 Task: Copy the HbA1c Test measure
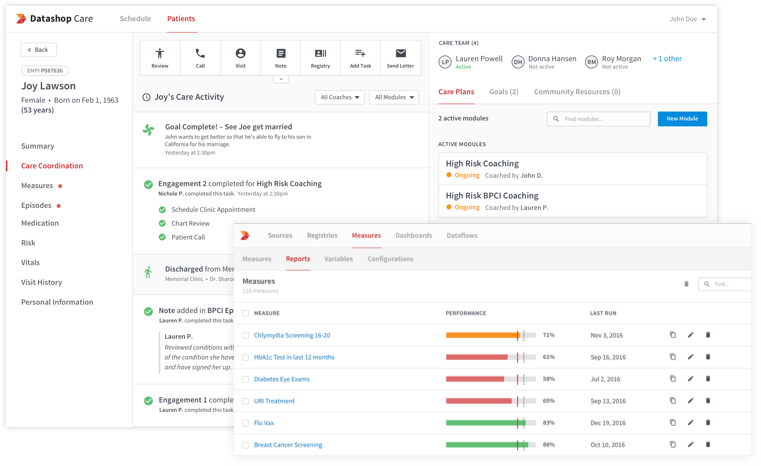coord(673,357)
